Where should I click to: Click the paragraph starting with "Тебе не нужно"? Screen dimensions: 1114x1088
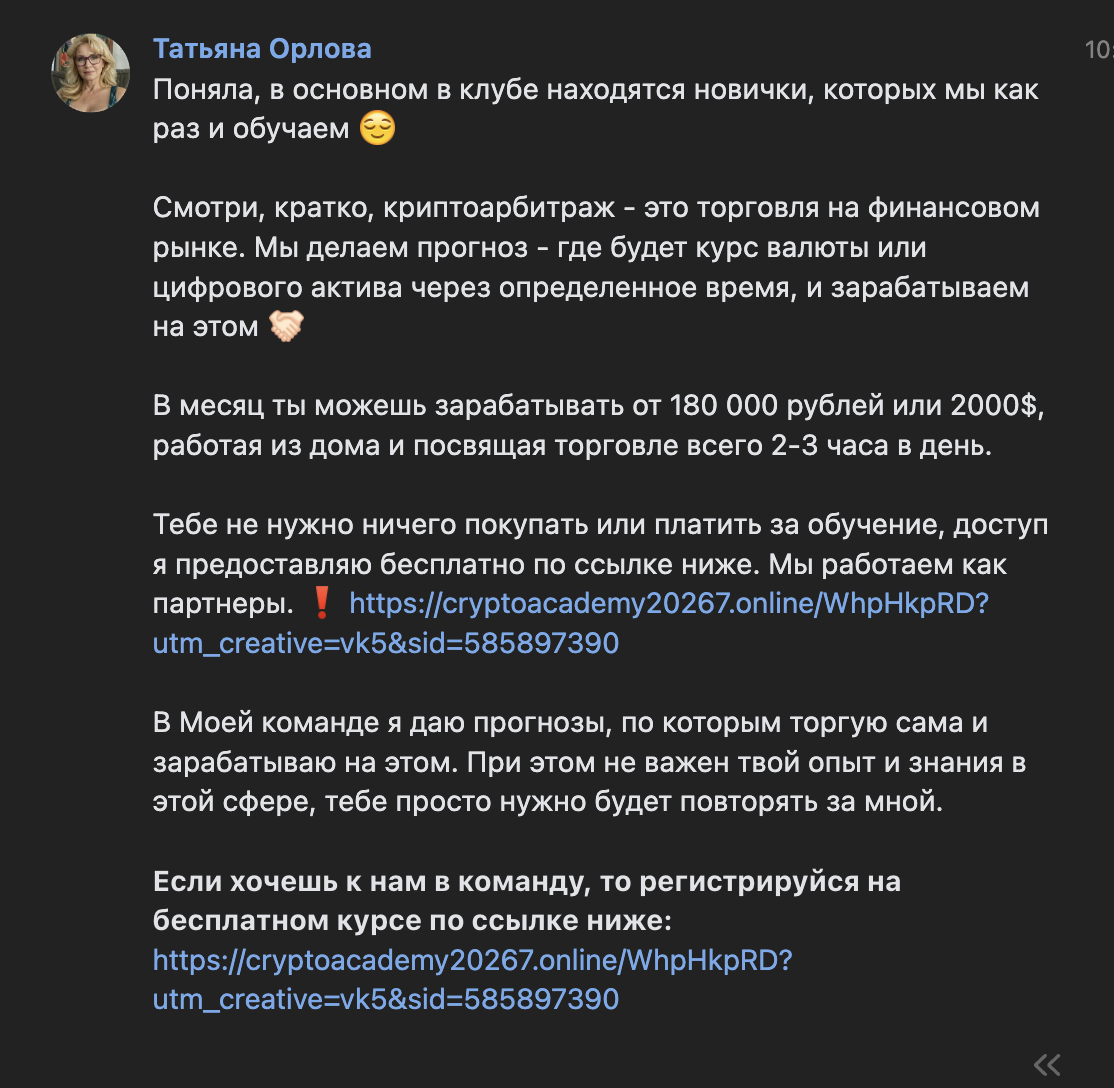click(x=600, y=525)
